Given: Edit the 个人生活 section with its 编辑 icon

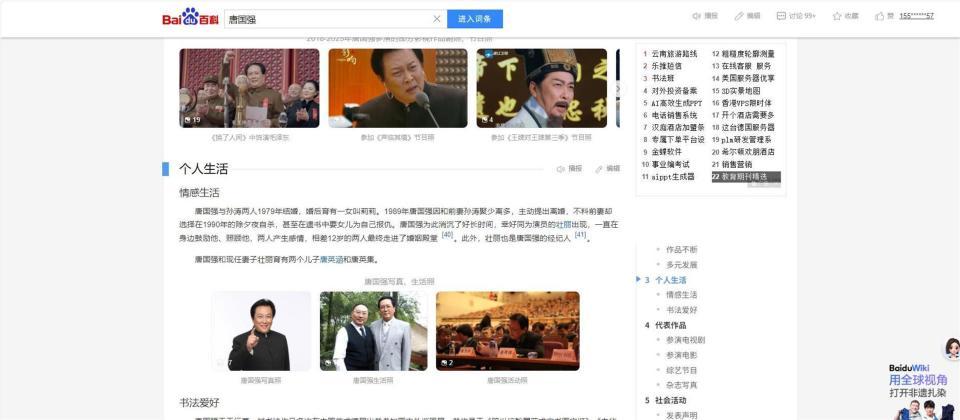Looking at the screenshot, I should pos(607,168).
